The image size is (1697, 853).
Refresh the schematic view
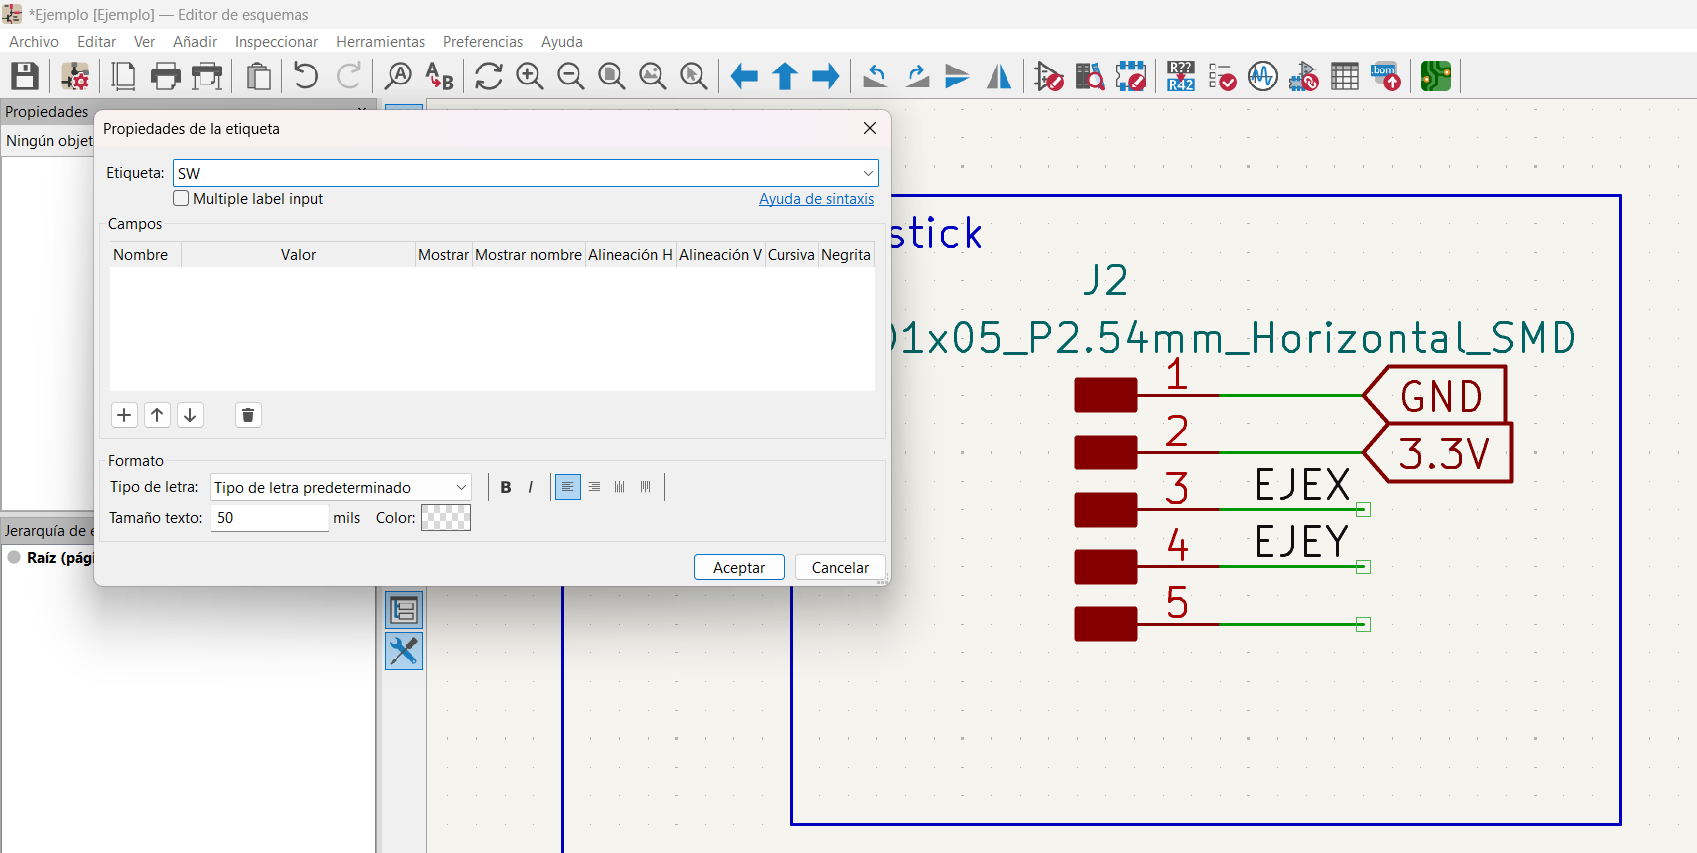(x=489, y=76)
